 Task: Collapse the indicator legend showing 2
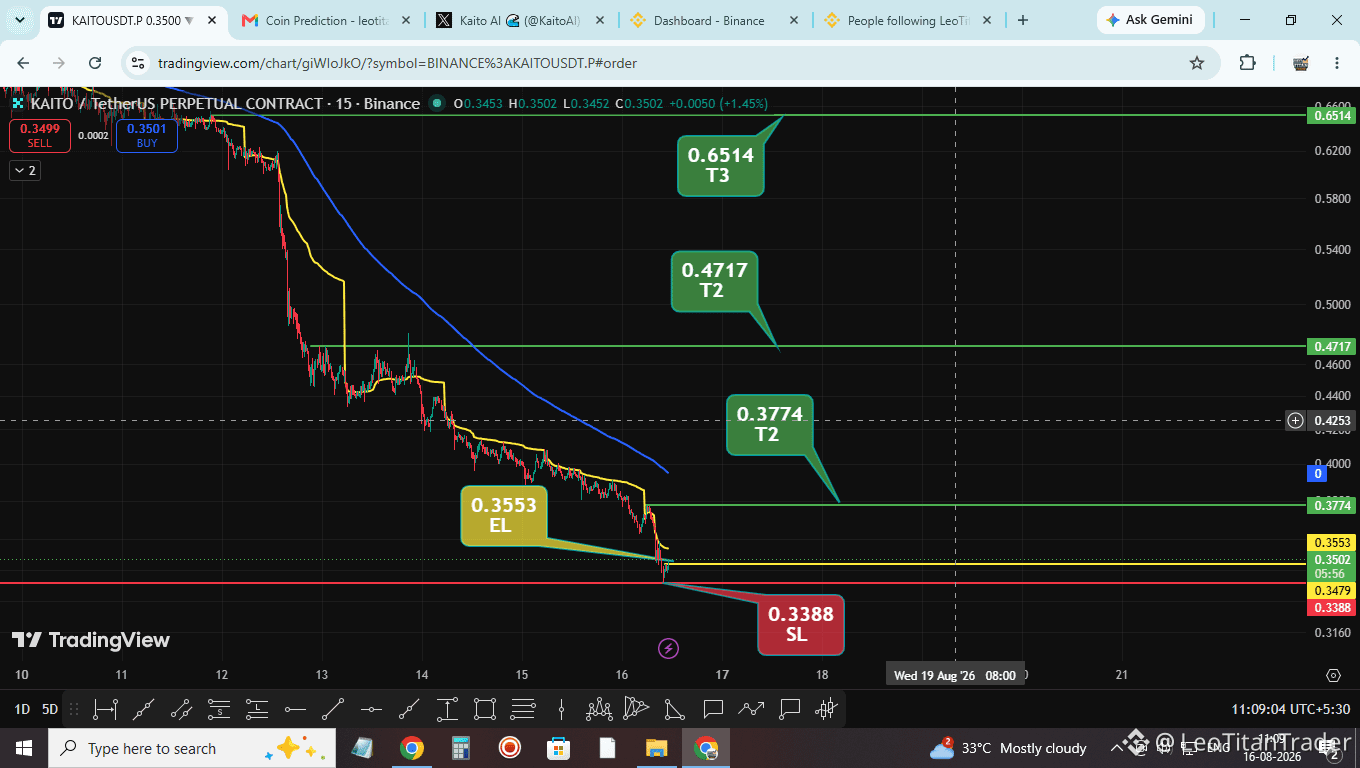pos(24,171)
